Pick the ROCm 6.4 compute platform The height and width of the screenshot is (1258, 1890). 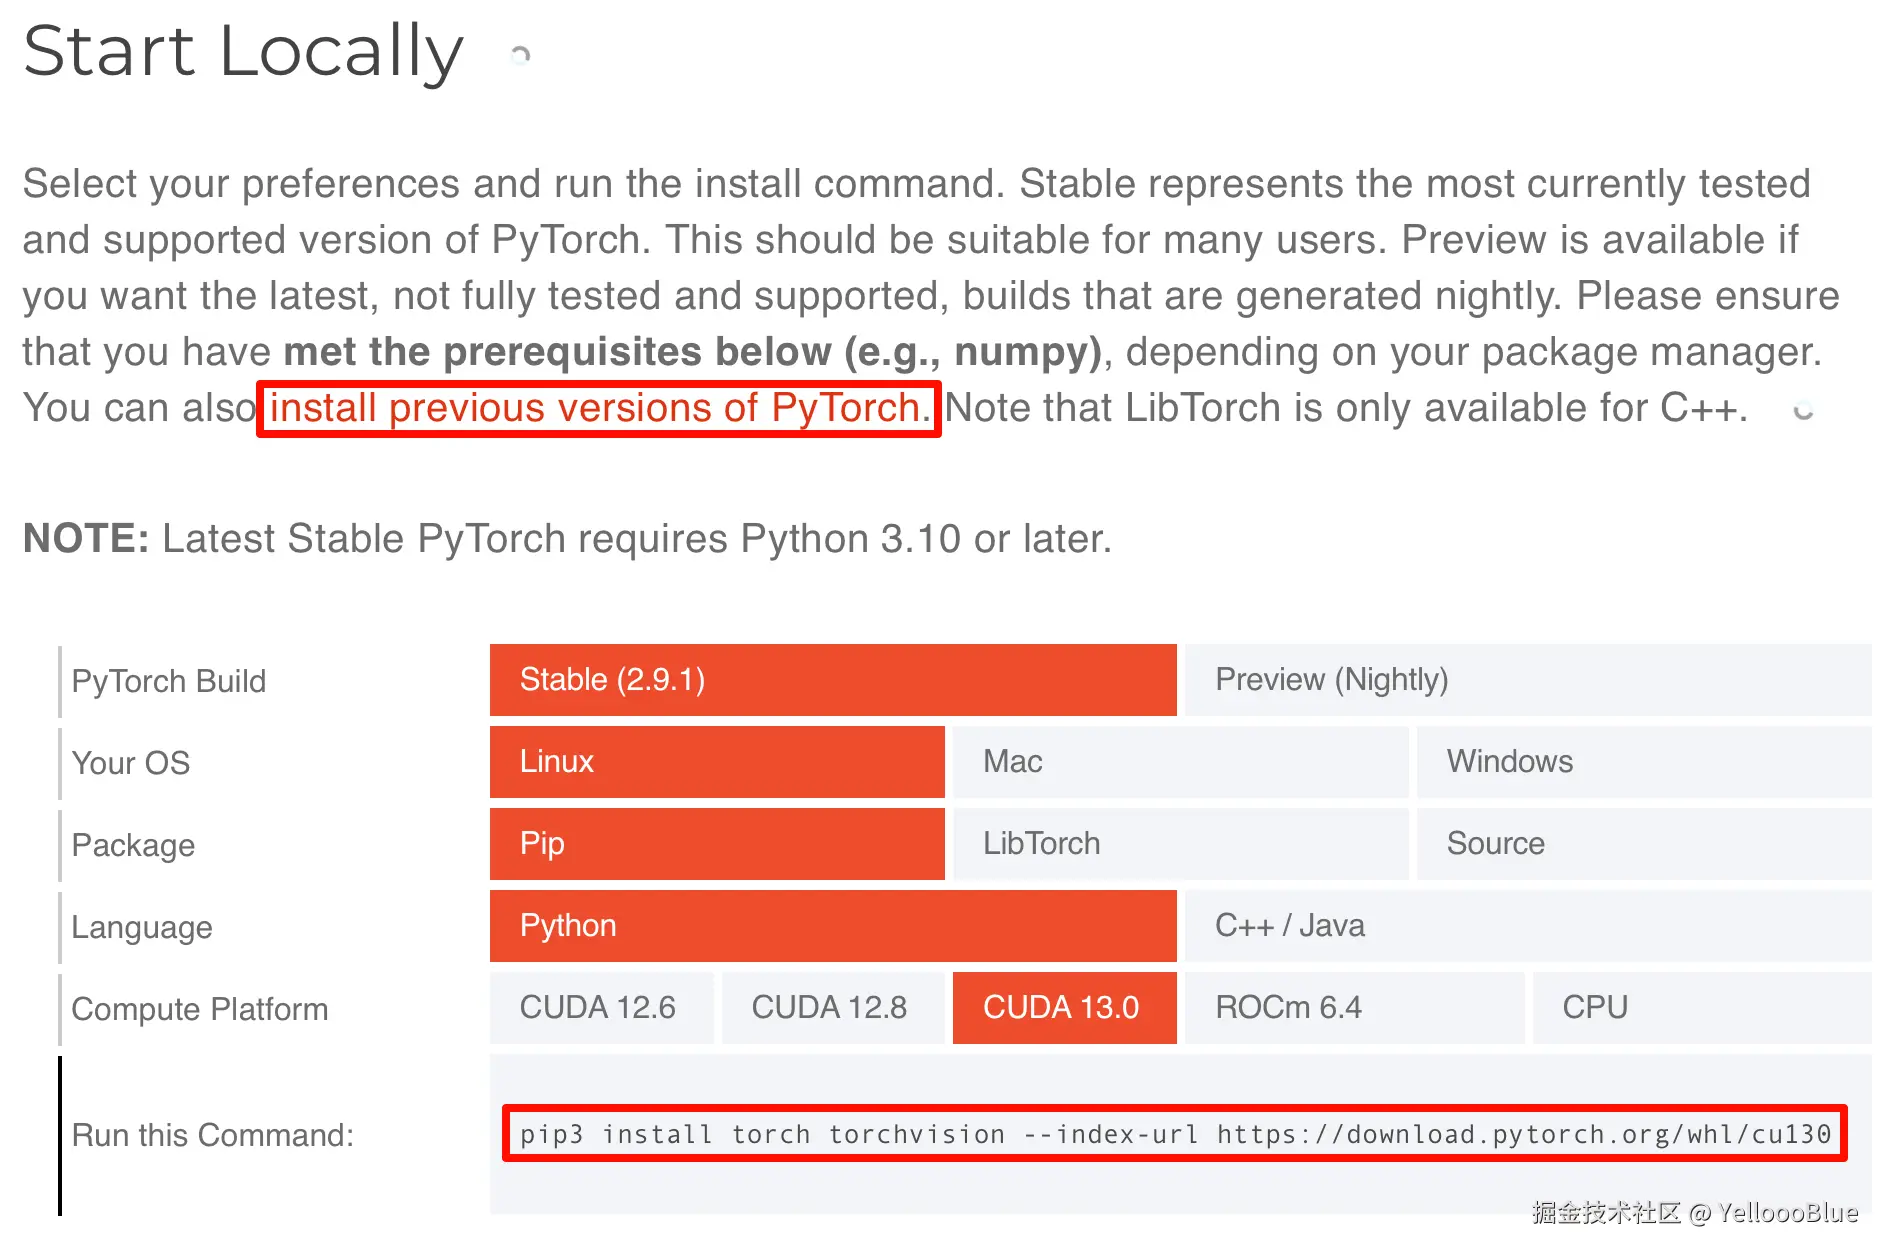click(x=1354, y=1008)
